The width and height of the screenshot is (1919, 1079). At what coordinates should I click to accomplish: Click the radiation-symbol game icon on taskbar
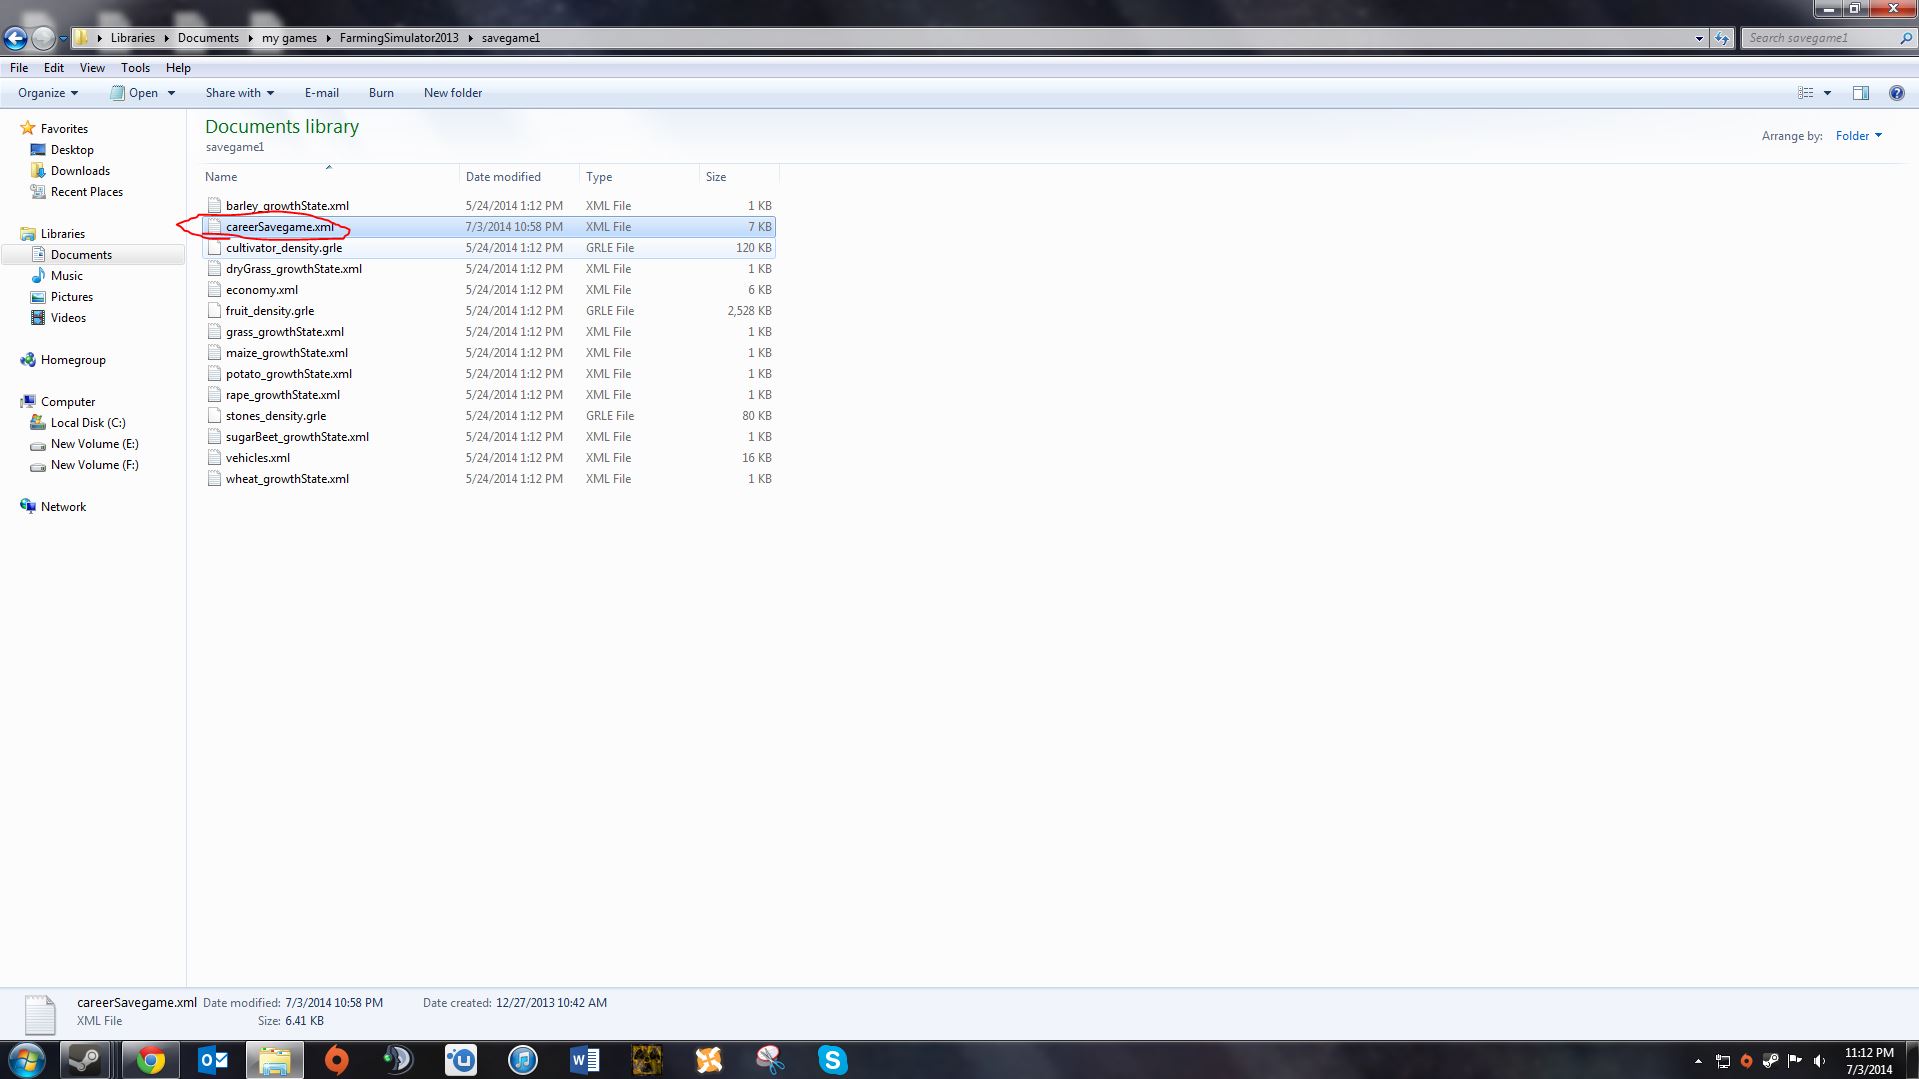tap(647, 1059)
